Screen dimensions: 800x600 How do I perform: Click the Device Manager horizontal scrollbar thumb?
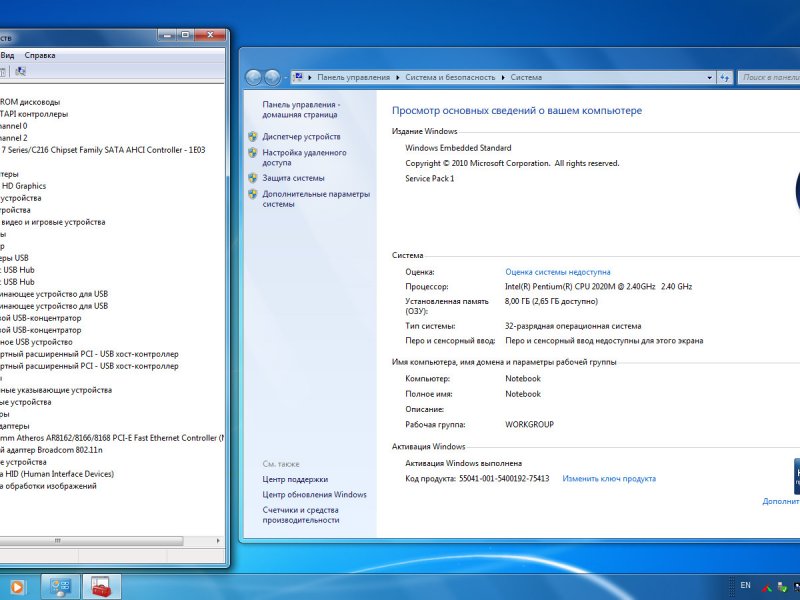pyautogui.click(x=91, y=540)
